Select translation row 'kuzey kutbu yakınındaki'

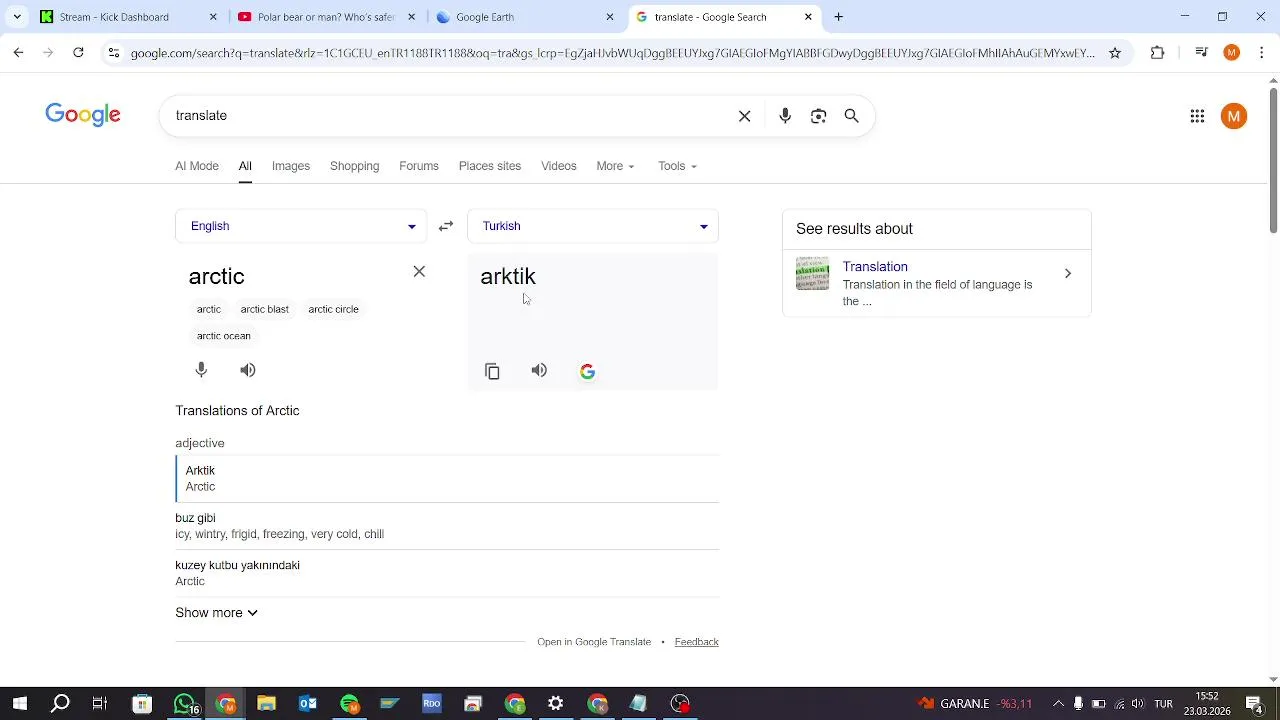pos(447,573)
